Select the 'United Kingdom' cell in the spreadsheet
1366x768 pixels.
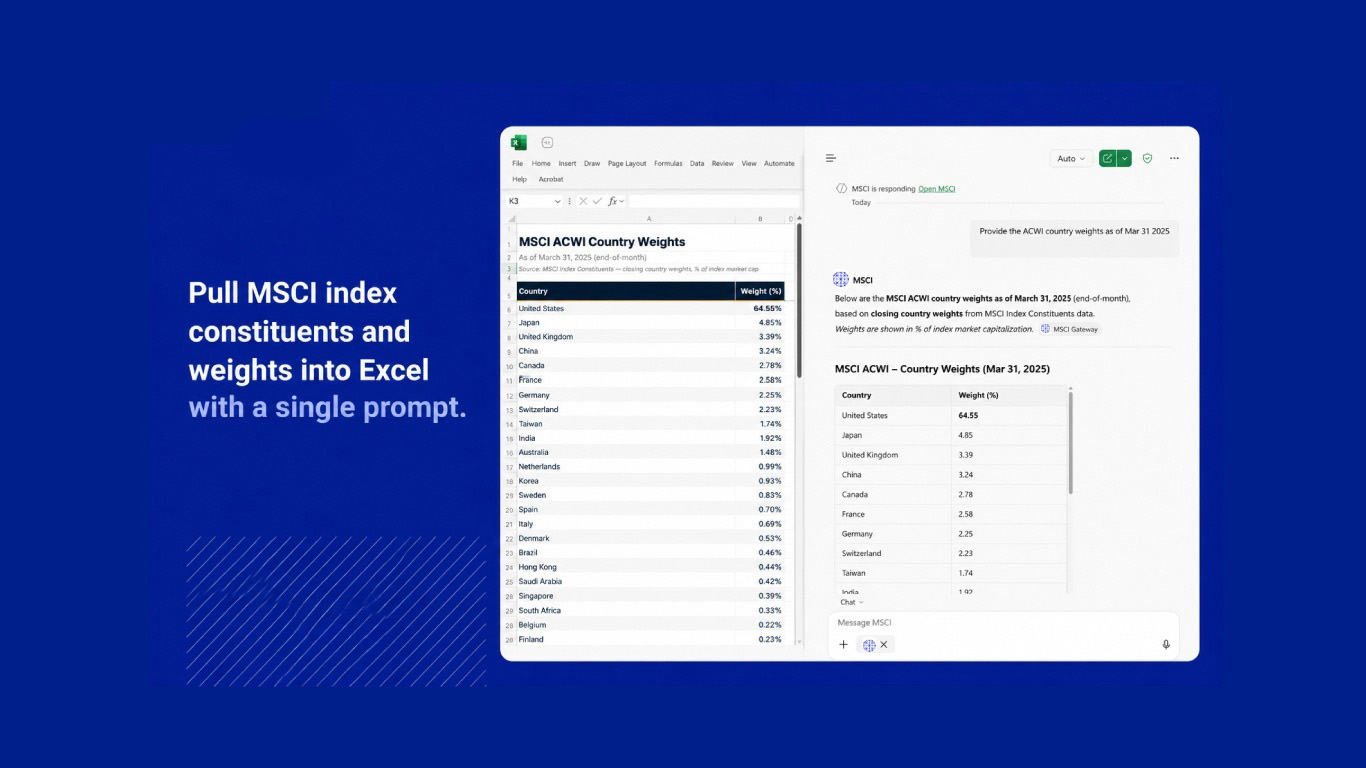pos(626,337)
